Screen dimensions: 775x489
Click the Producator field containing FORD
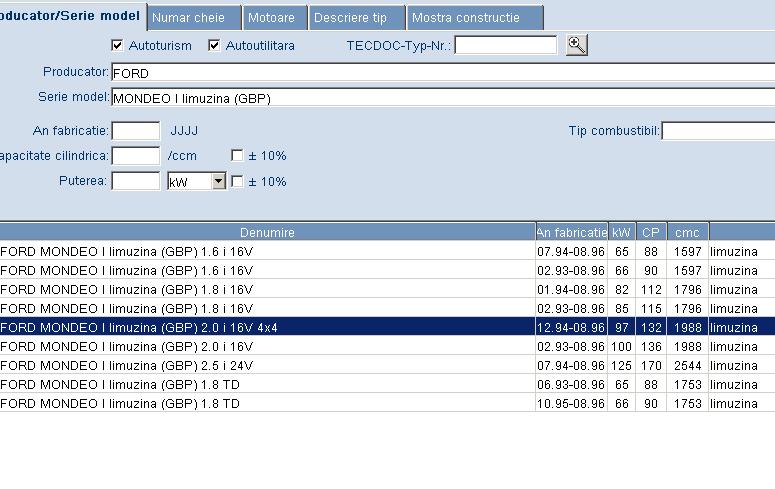point(440,73)
